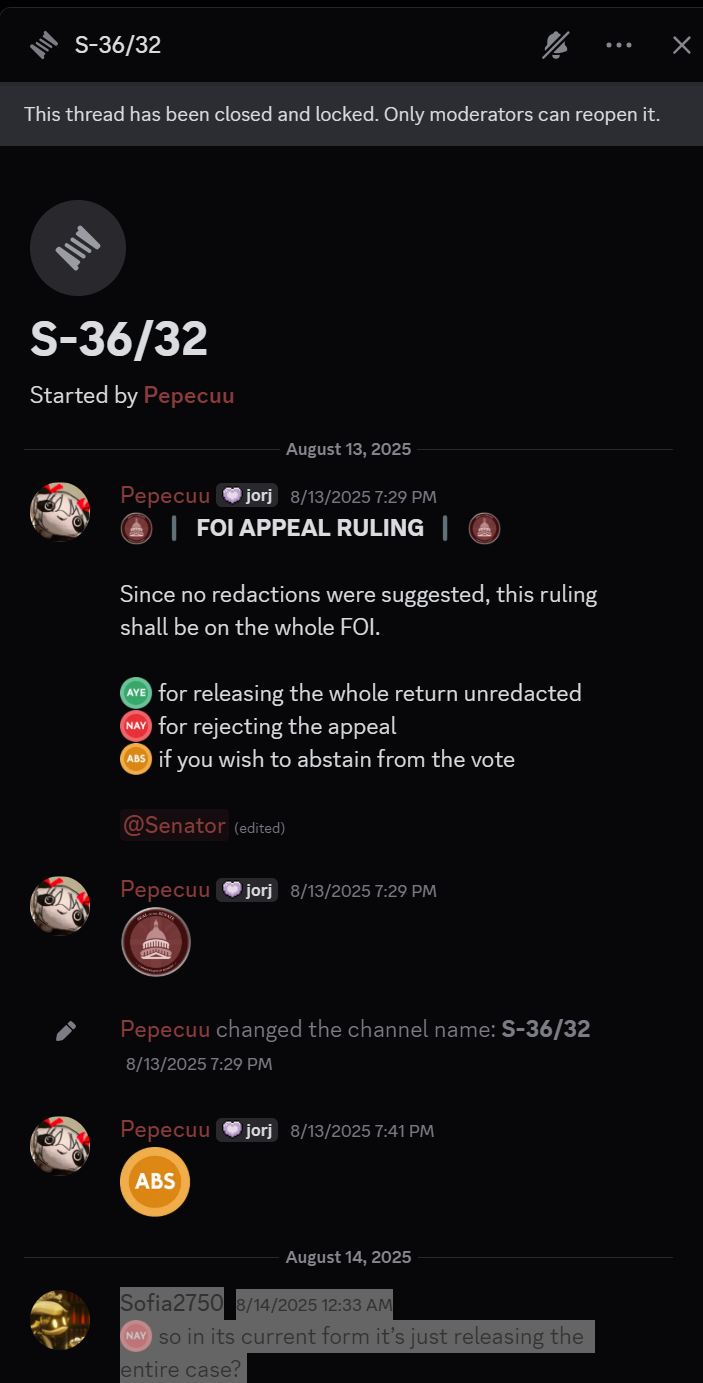Click the green AYE emoji
Image resolution: width=703 pixels, height=1383 pixels.
136,693
